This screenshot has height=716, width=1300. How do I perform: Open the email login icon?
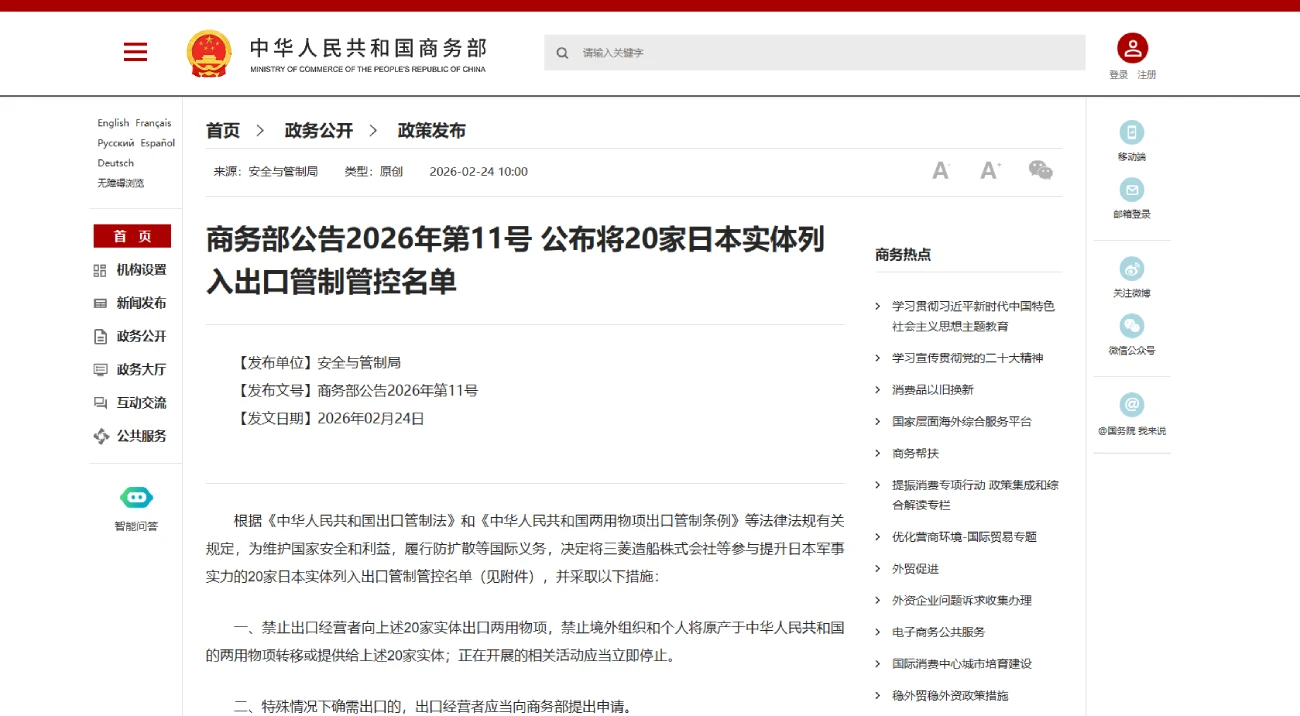1132,190
